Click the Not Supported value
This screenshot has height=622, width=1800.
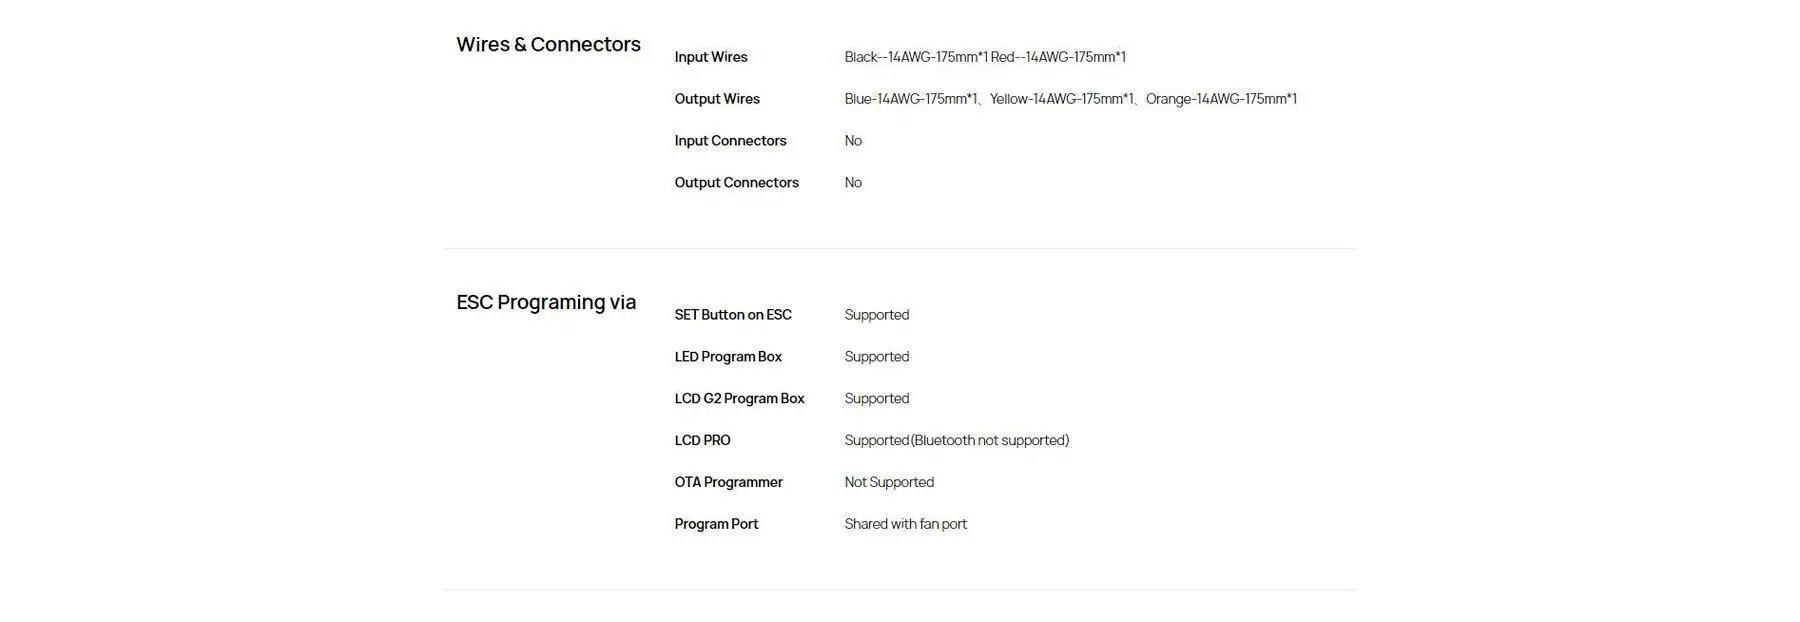click(x=889, y=483)
